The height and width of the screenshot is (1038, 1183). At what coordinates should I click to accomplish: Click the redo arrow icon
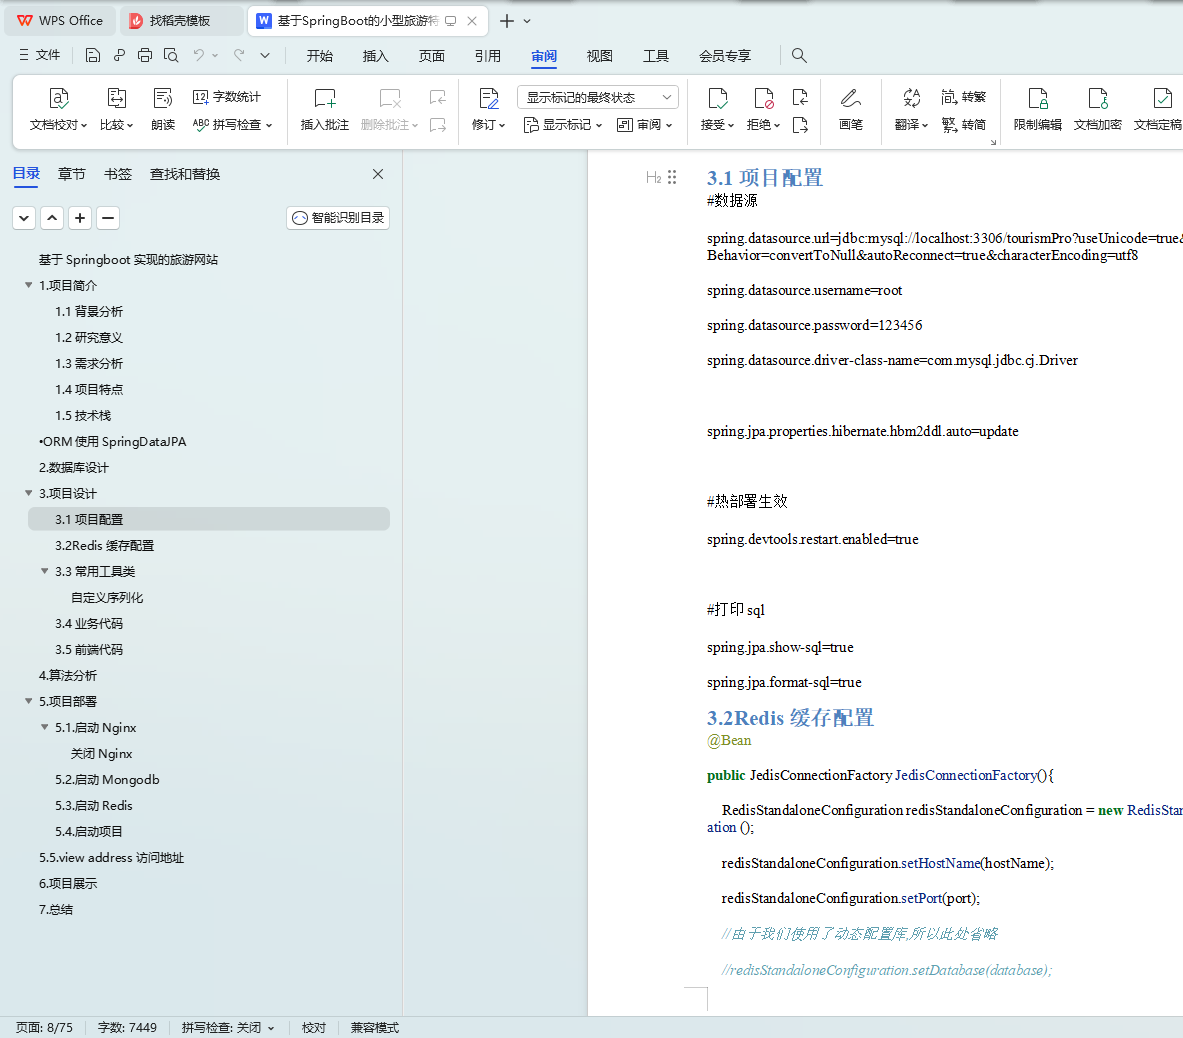tap(240, 55)
